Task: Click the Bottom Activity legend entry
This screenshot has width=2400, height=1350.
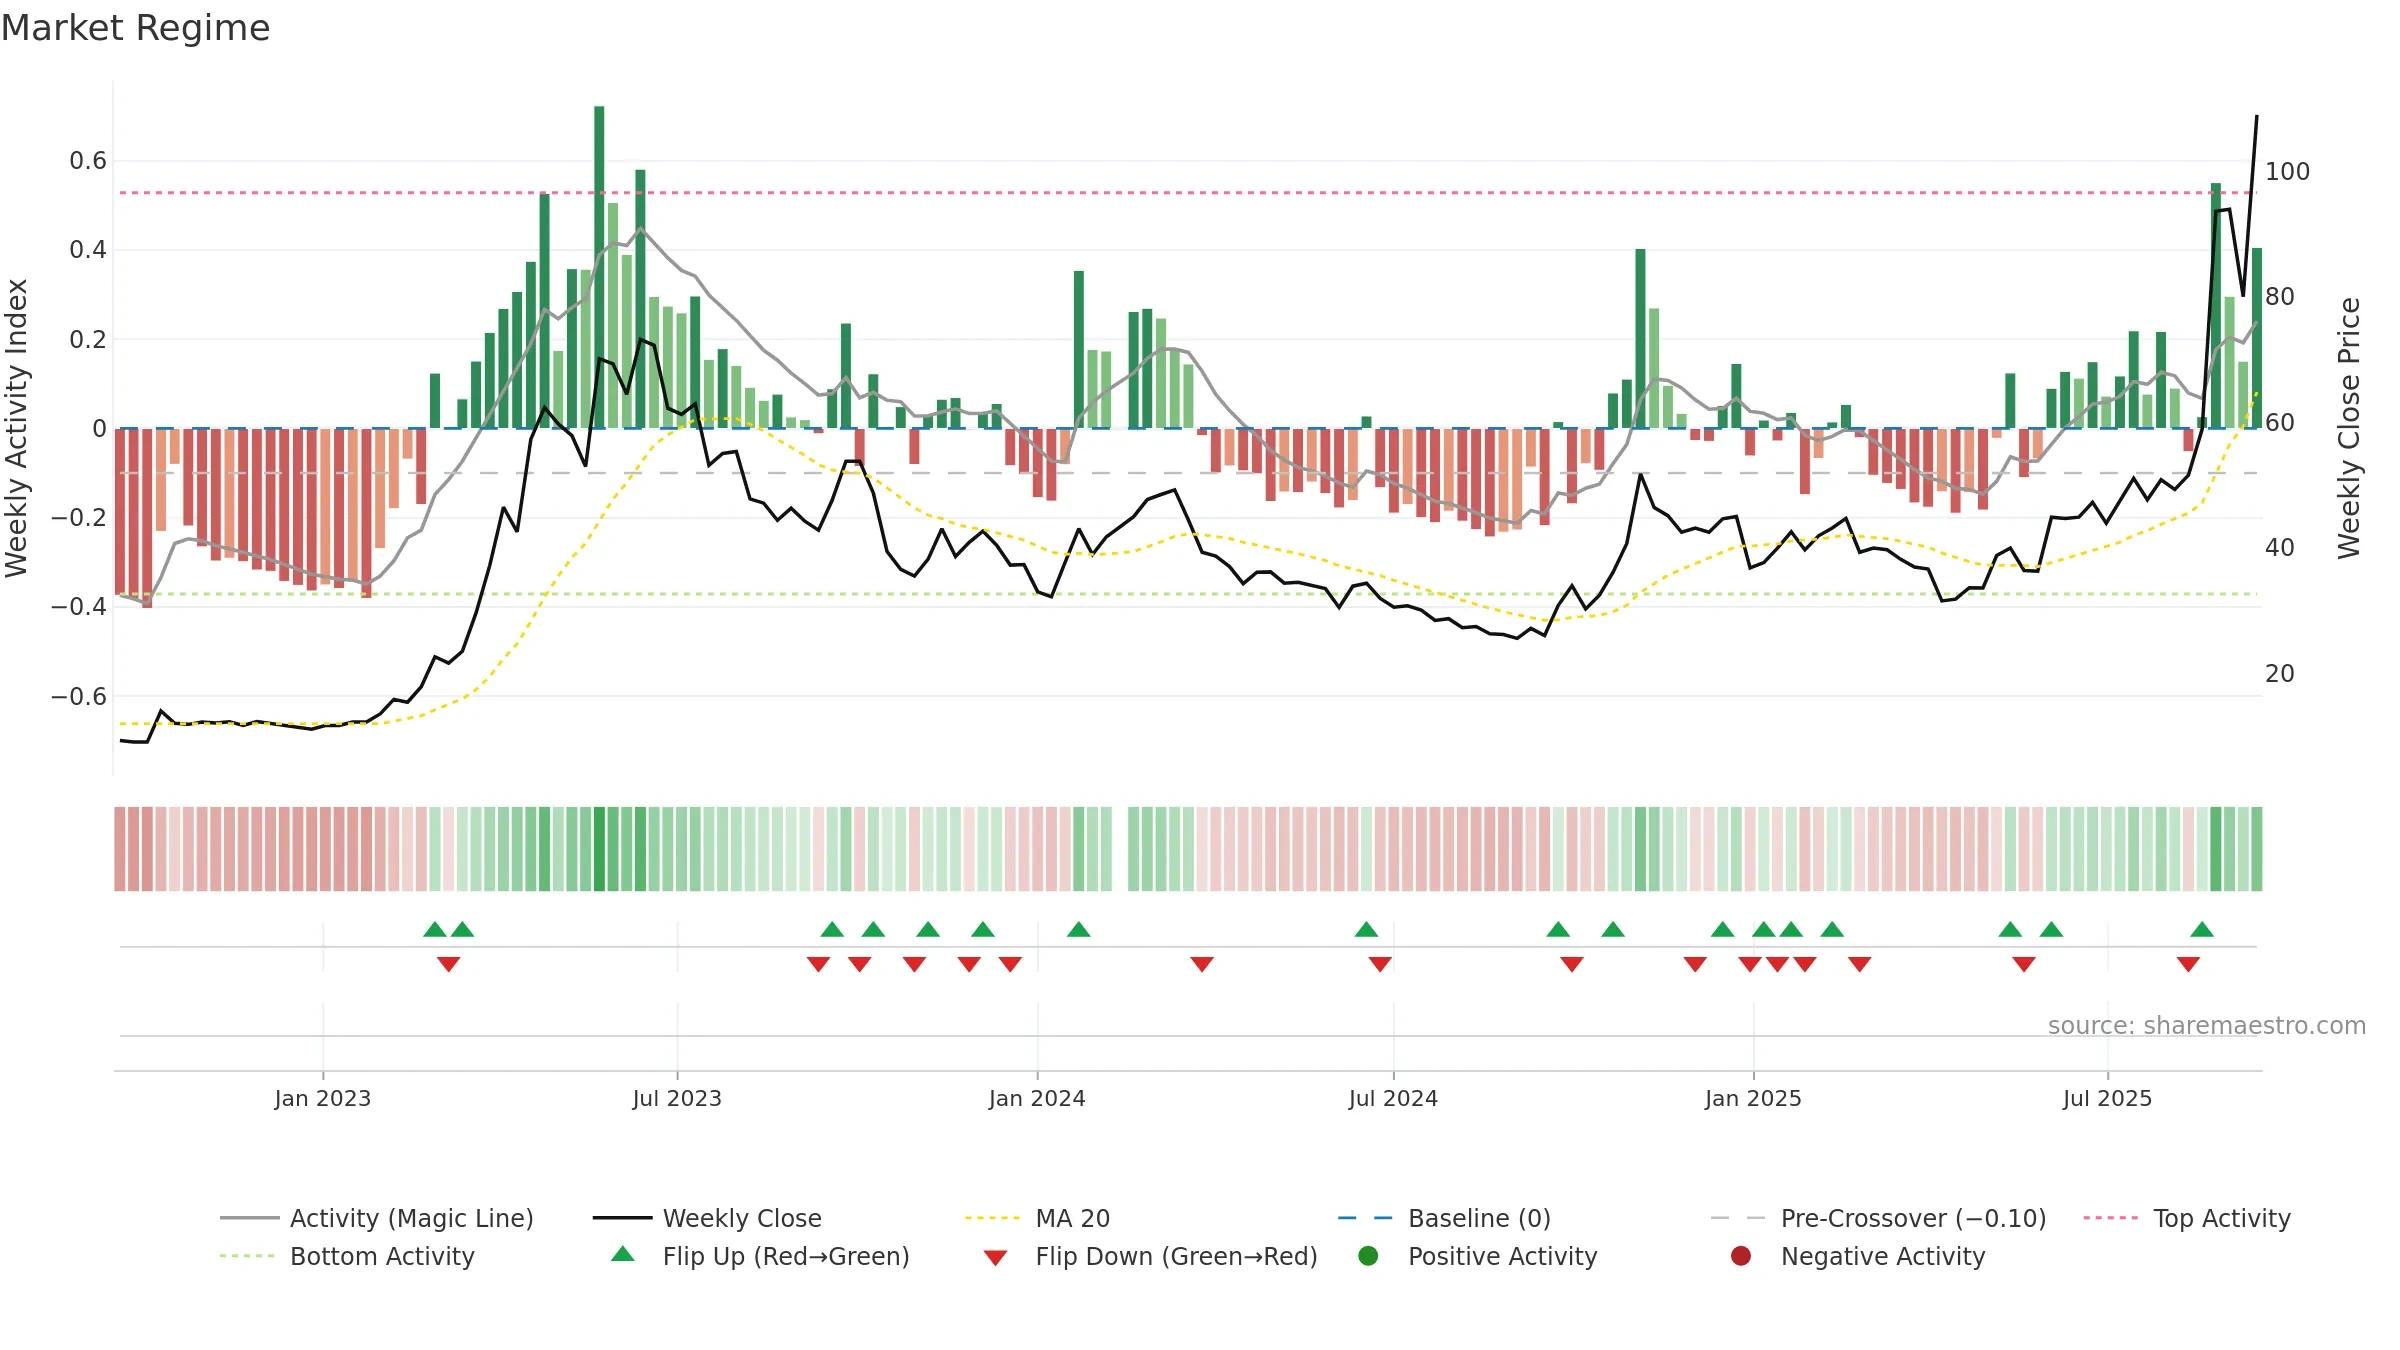Action: click(347, 1256)
